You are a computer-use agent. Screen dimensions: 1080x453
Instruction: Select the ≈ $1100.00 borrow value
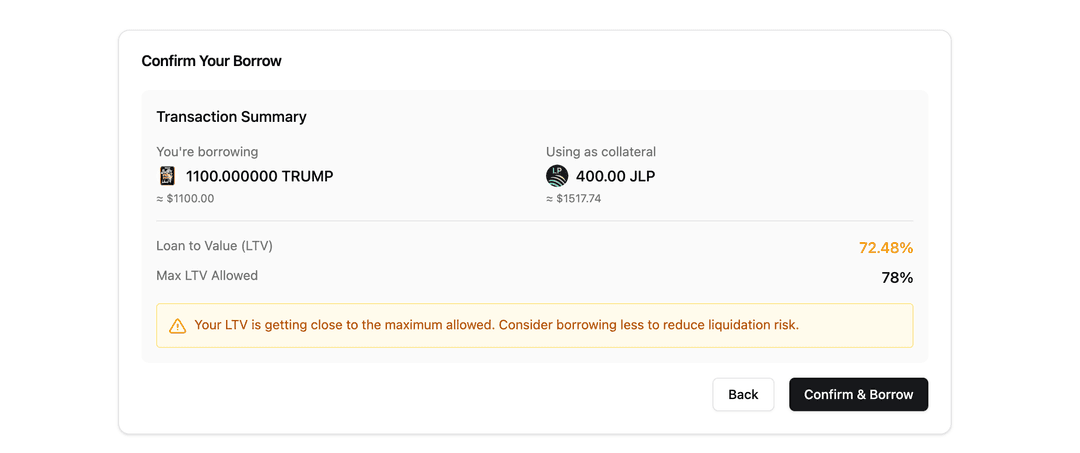[185, 199]
